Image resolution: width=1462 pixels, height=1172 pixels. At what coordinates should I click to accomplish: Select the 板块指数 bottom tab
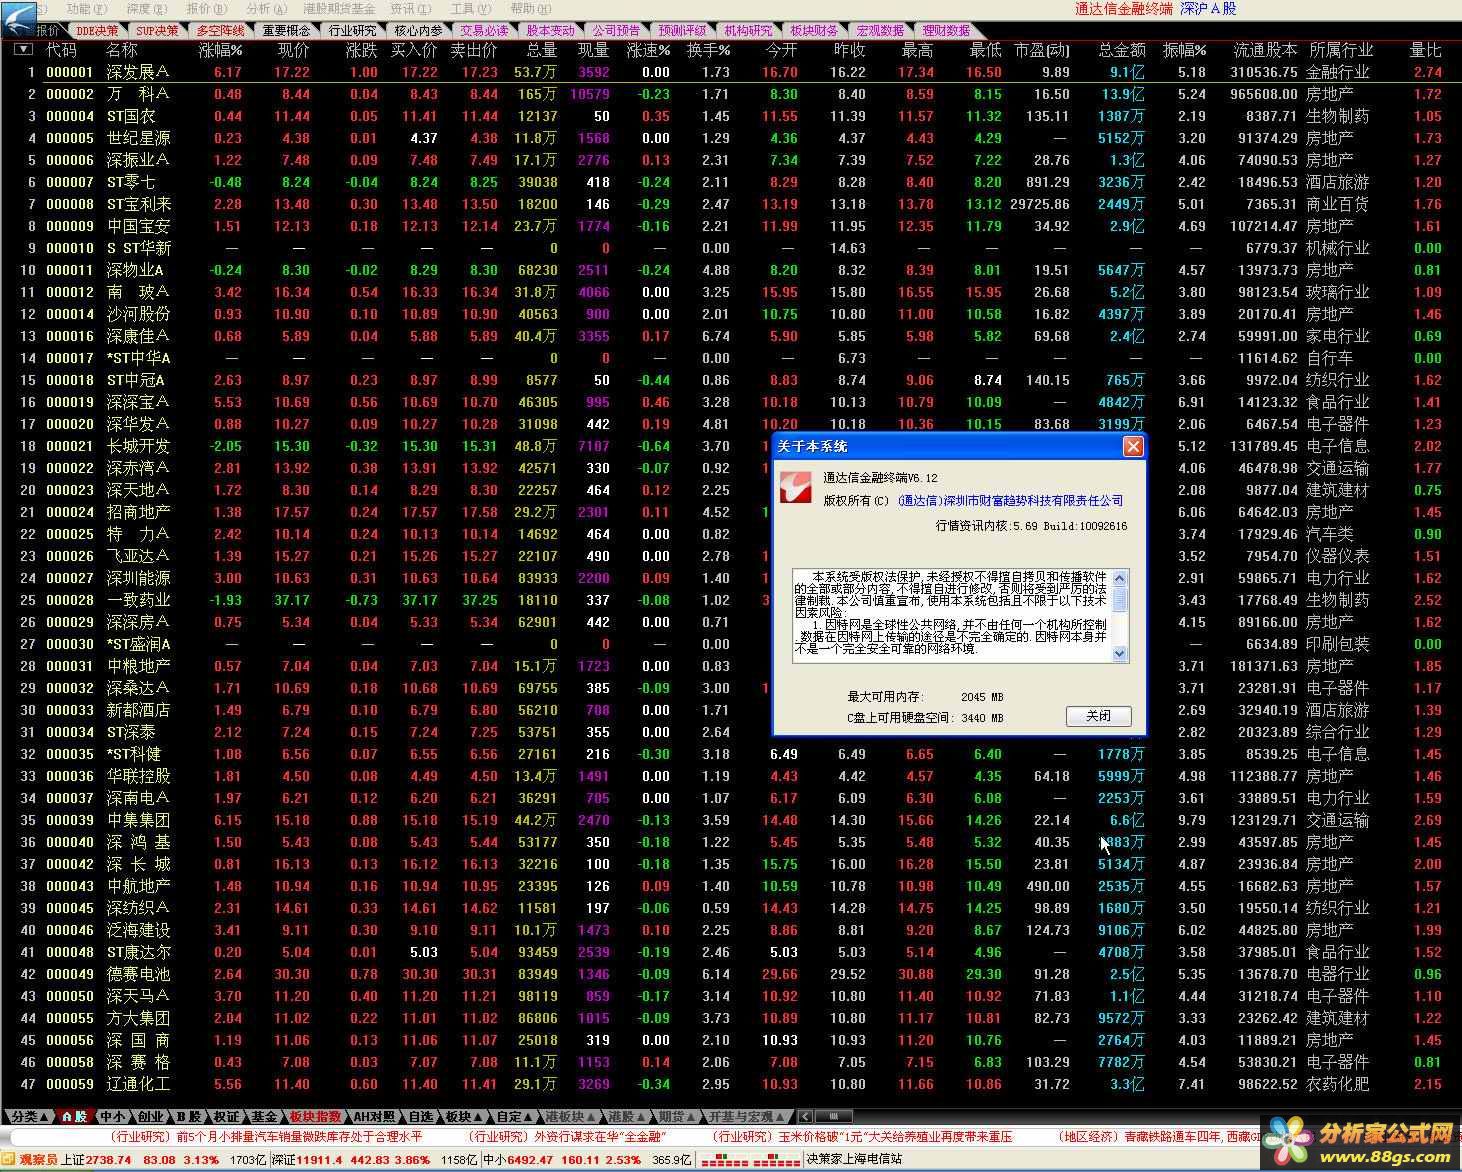tap(315, 1117)
